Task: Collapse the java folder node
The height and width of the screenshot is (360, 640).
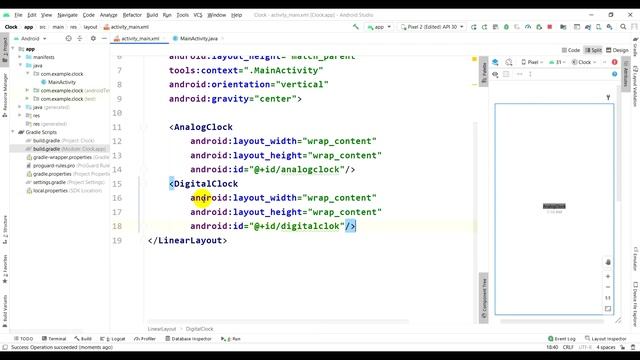Action: (x=20, y=65)
